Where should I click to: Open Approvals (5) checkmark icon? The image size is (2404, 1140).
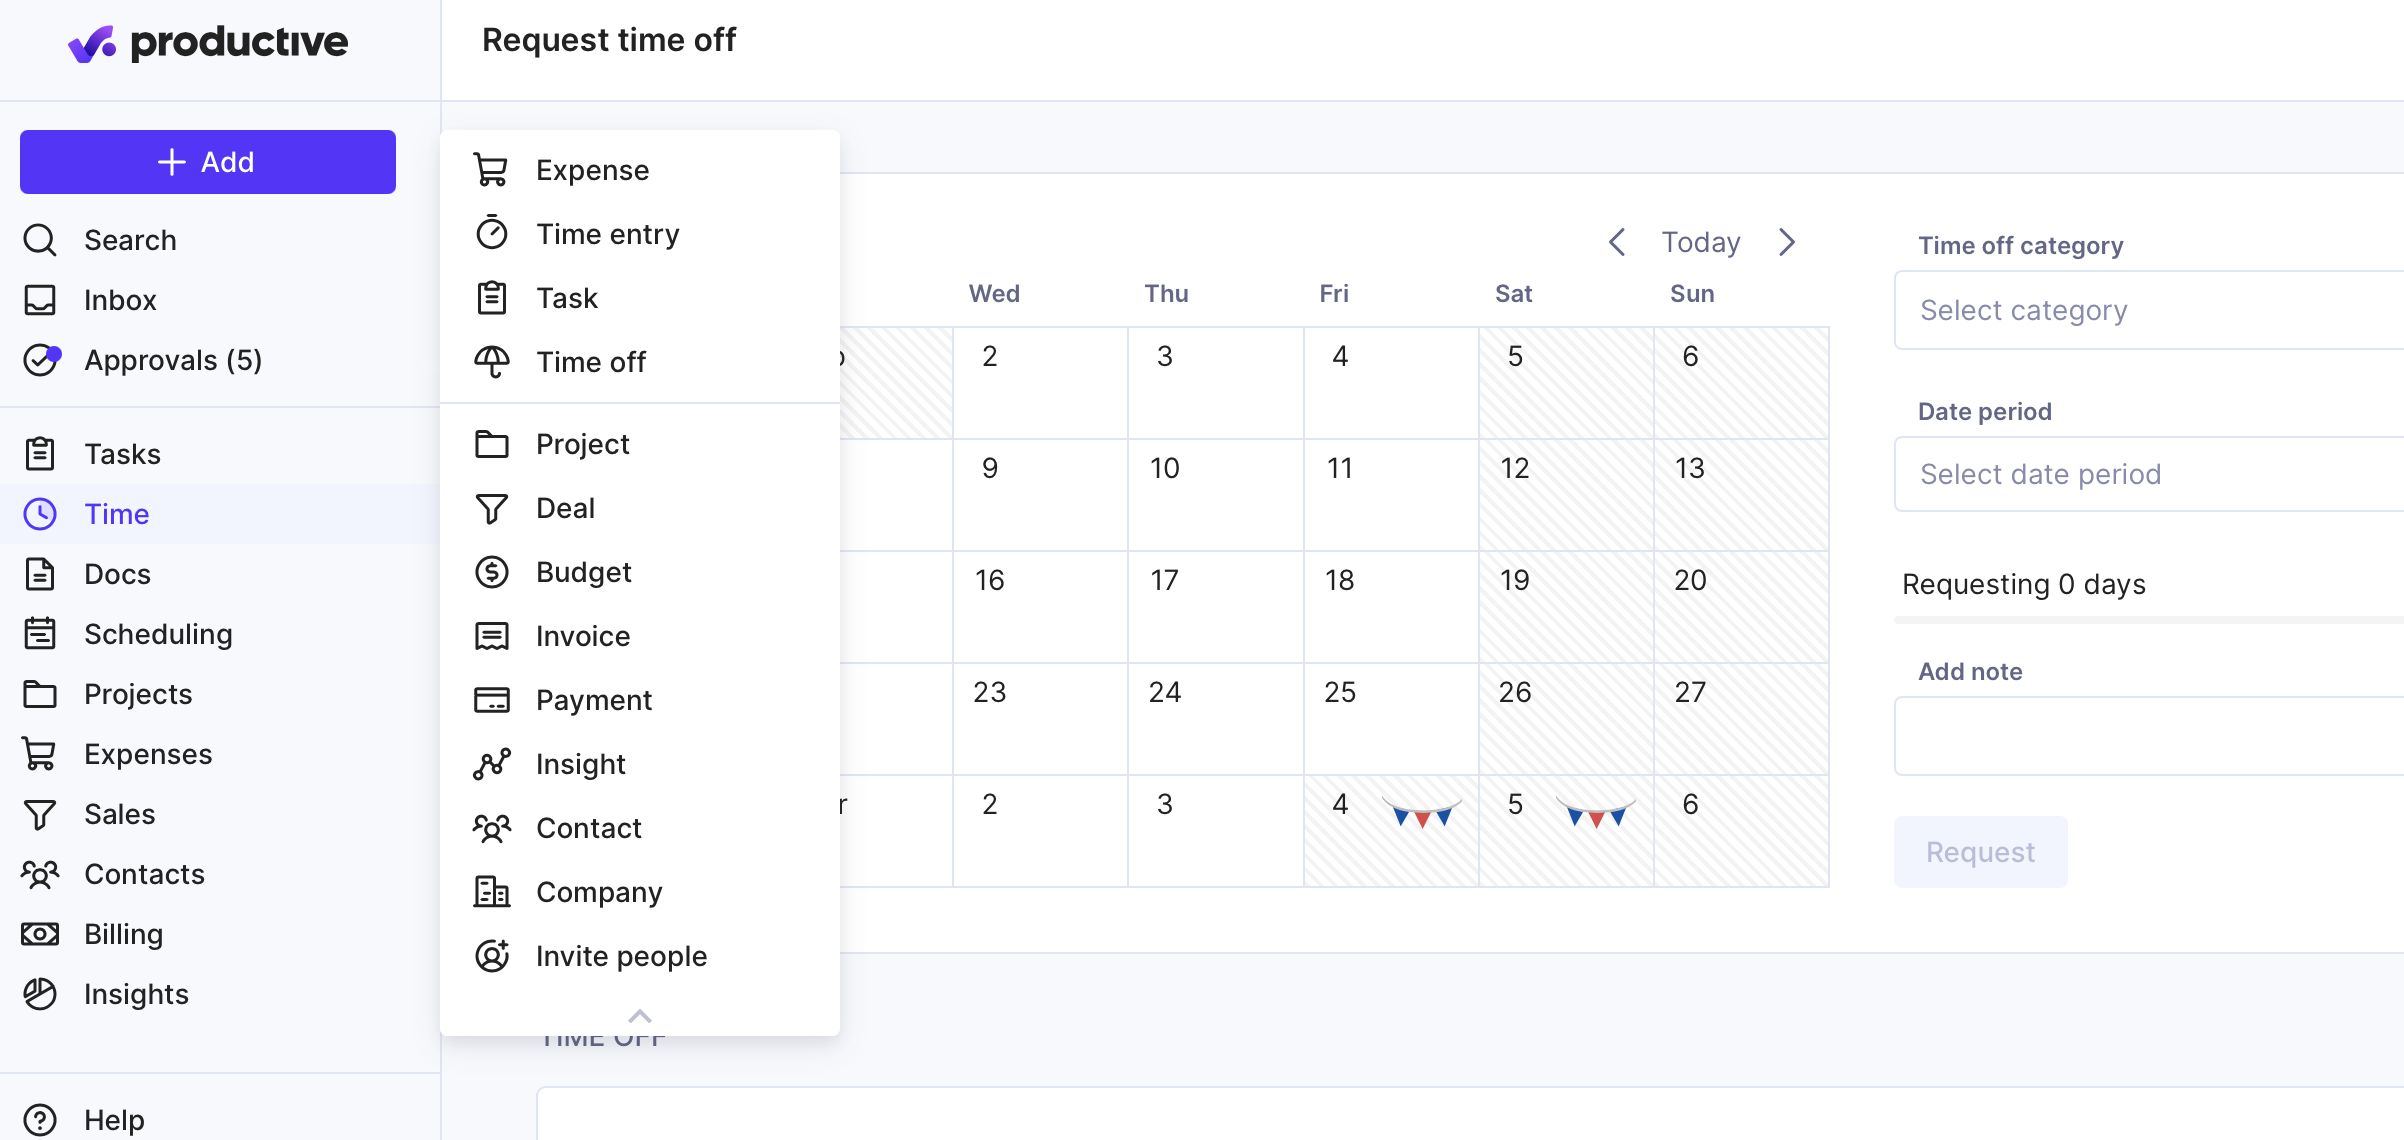click(42, 360)
